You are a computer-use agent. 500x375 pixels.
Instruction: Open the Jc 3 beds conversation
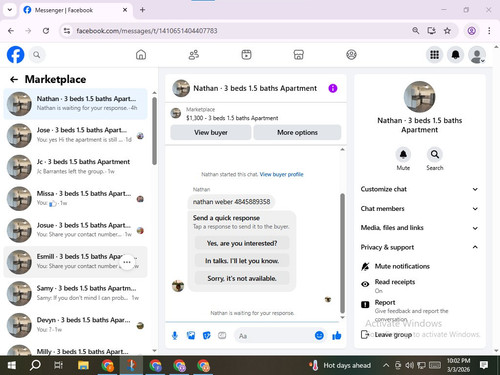(75, 167)
